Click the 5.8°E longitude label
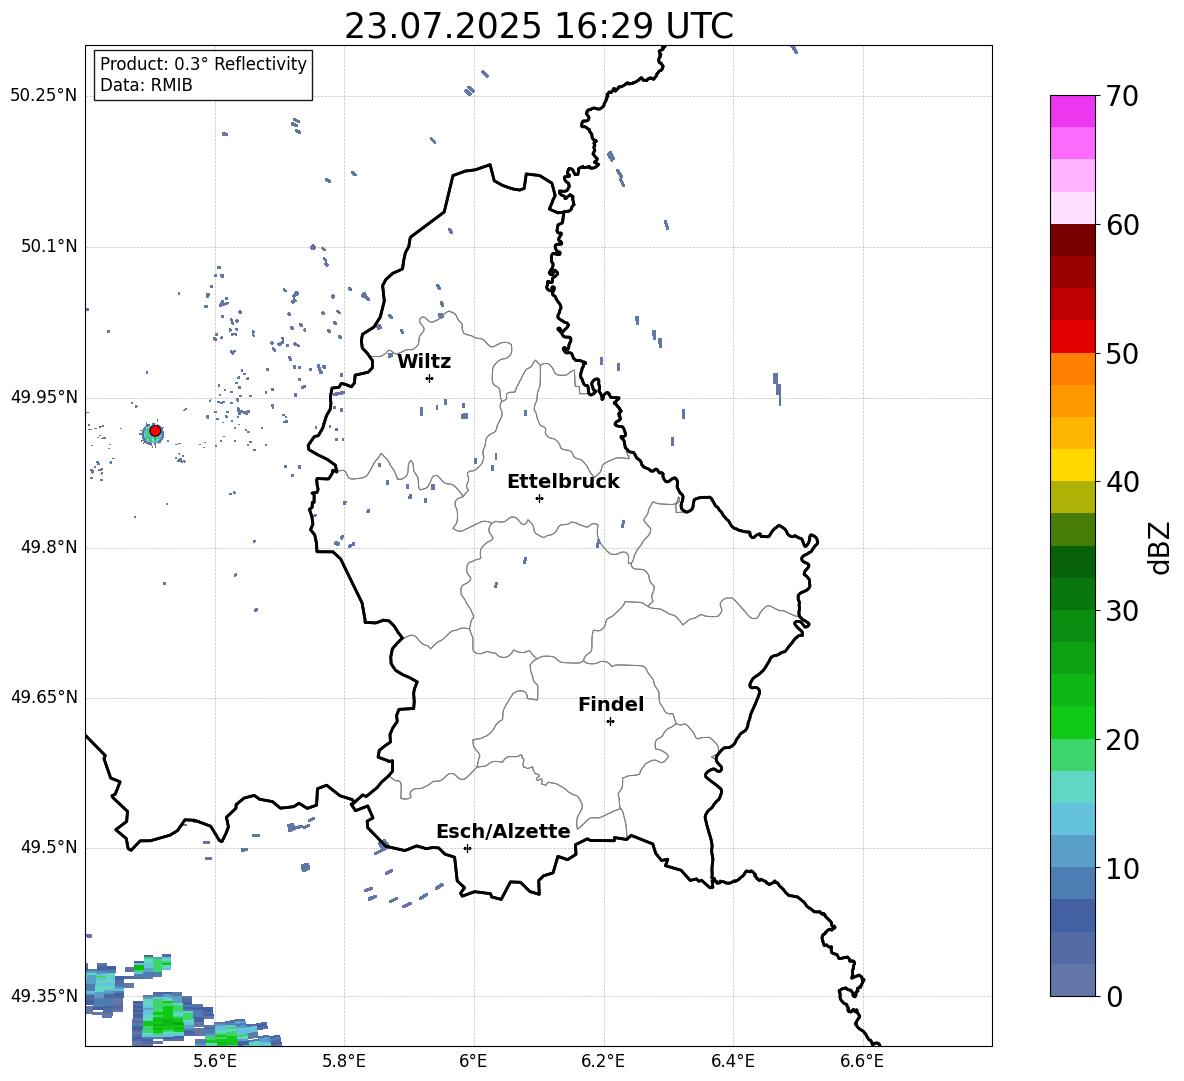The width and height of the screenshot is (1184, 1081). pyautogui.click(x=344, y=1062)
